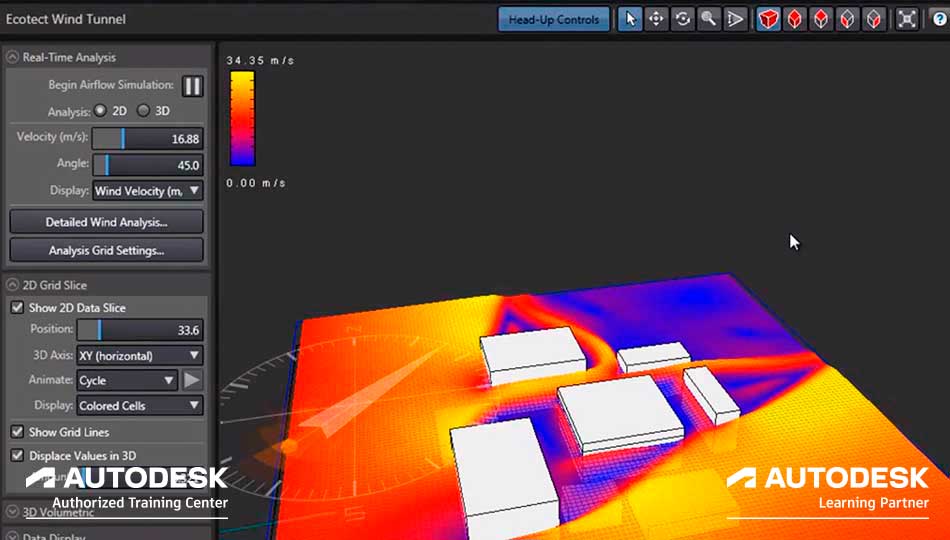950x540 pixels.
Task: Open the Wind Velocity display dropdown
Action: [148, 190]
